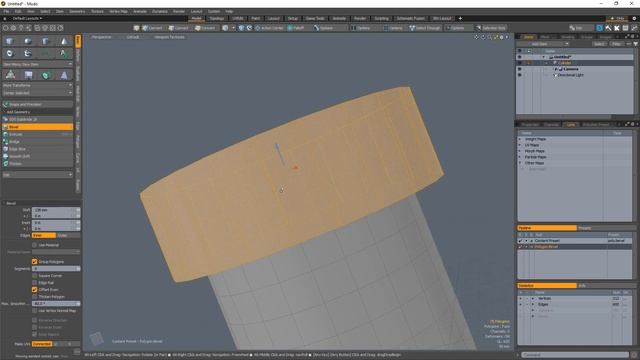Activate the Edge Slice tool
The width and height of the screenshot is (640, 360).
(38, 149)
